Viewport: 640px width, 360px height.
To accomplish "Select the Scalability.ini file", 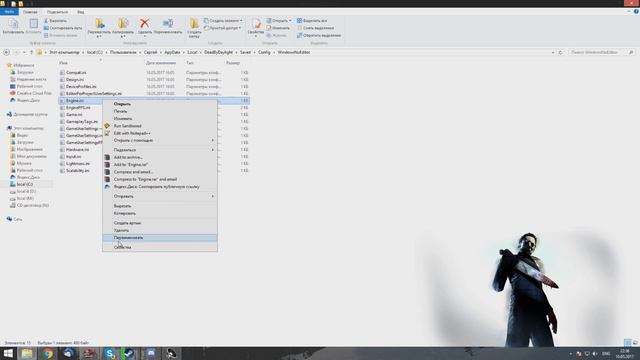I will [x=78, y=171].
